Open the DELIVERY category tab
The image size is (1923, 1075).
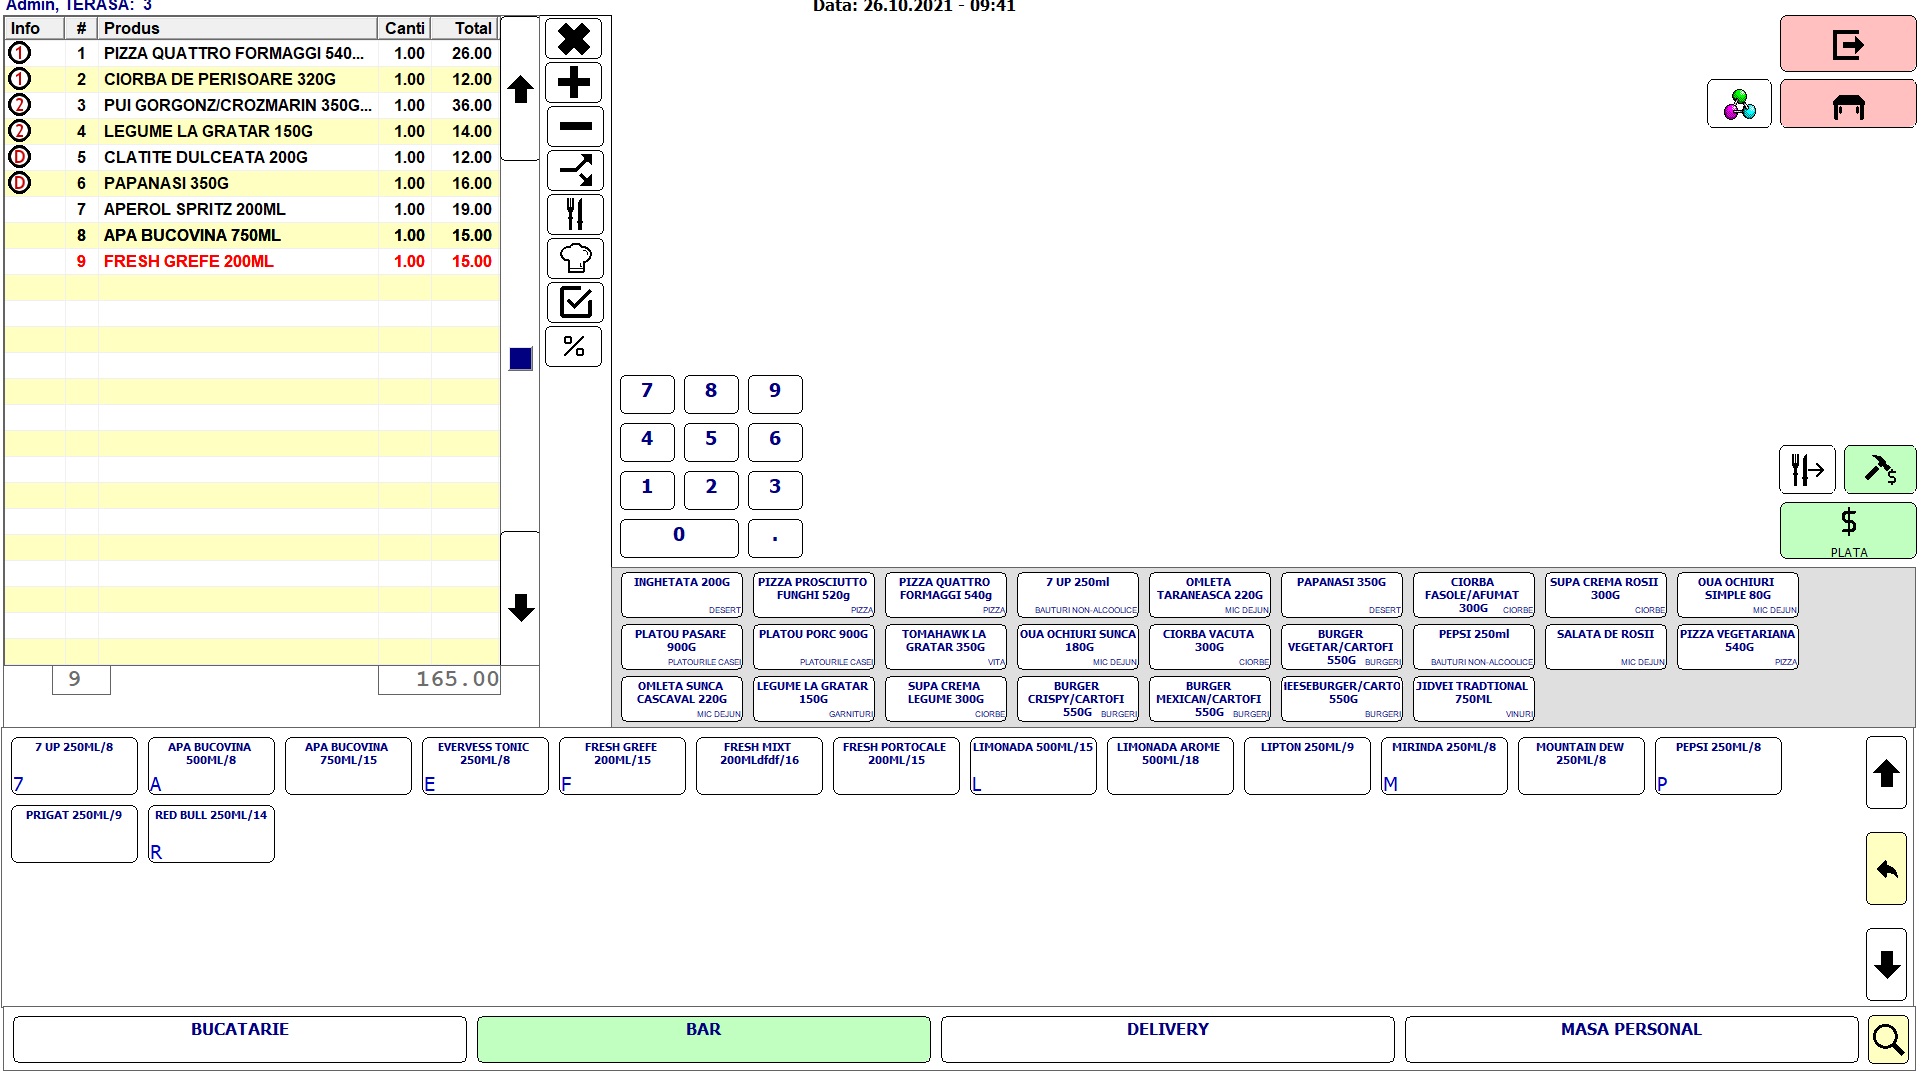[x=1166, y=1038]
